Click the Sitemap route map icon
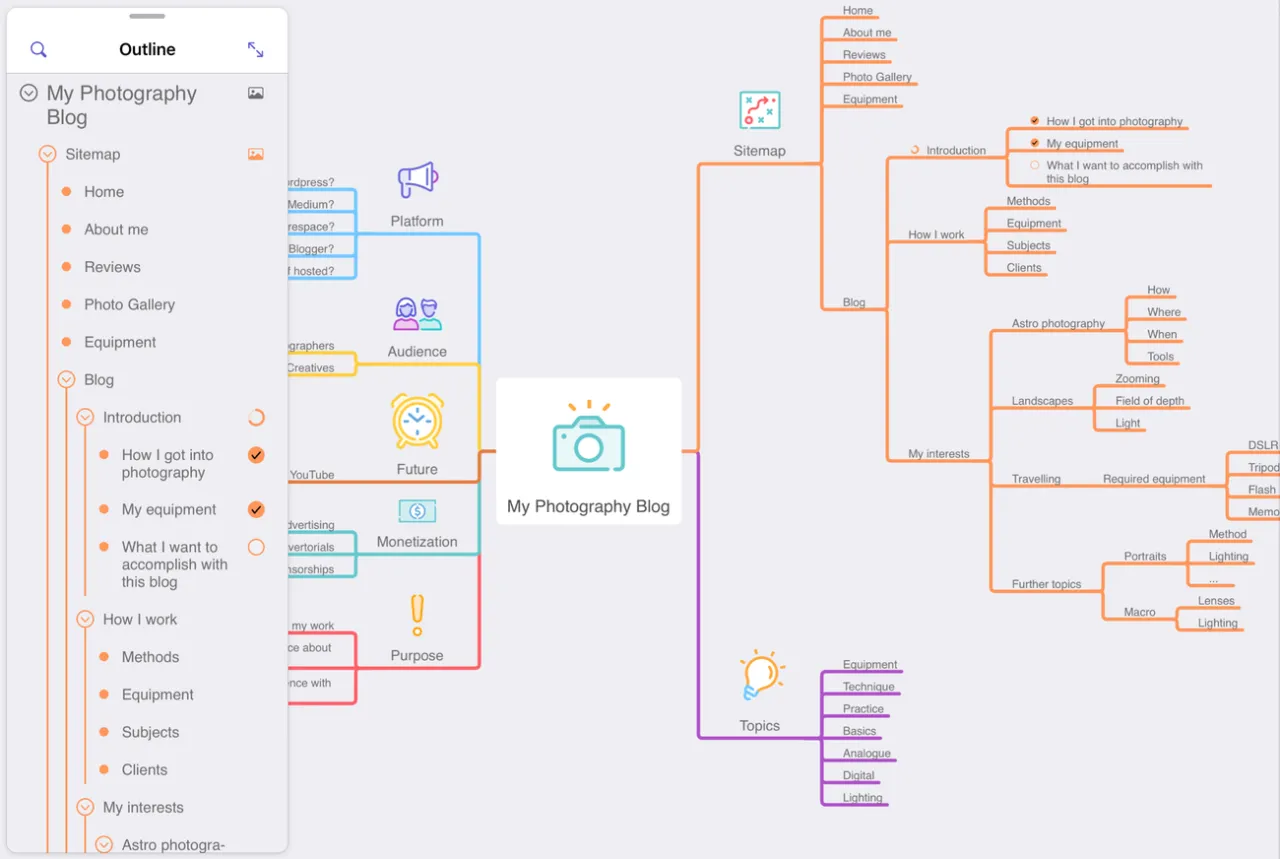1280x859 pixels. (759, 110)
